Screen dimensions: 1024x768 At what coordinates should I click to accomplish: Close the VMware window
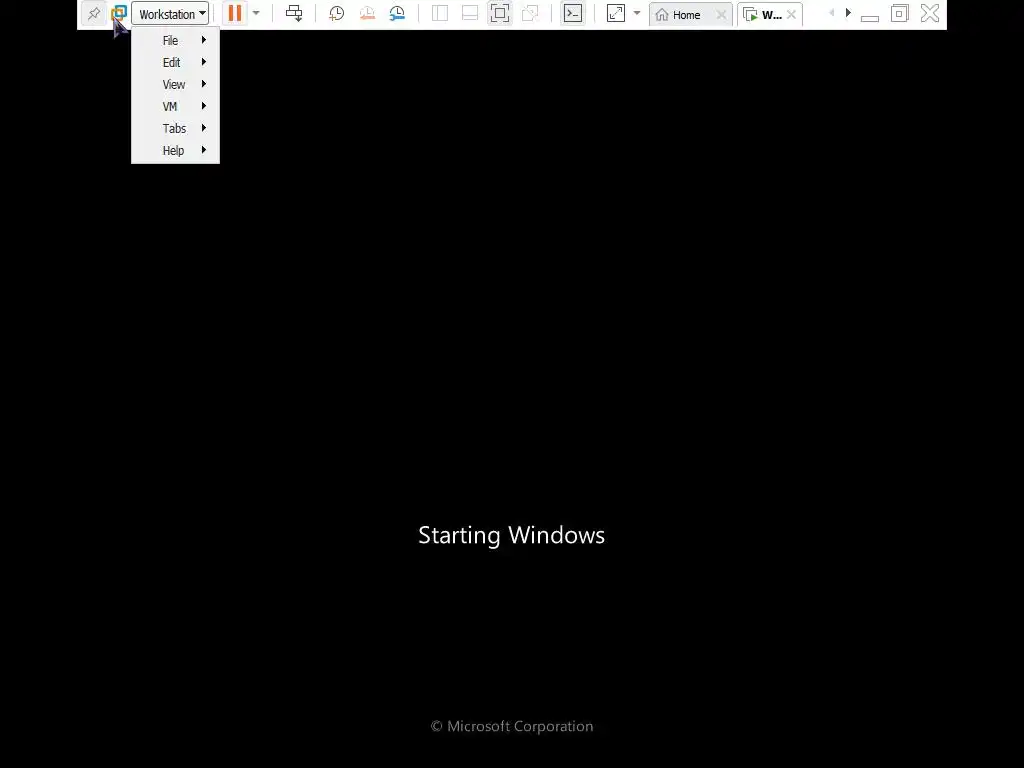930,13
